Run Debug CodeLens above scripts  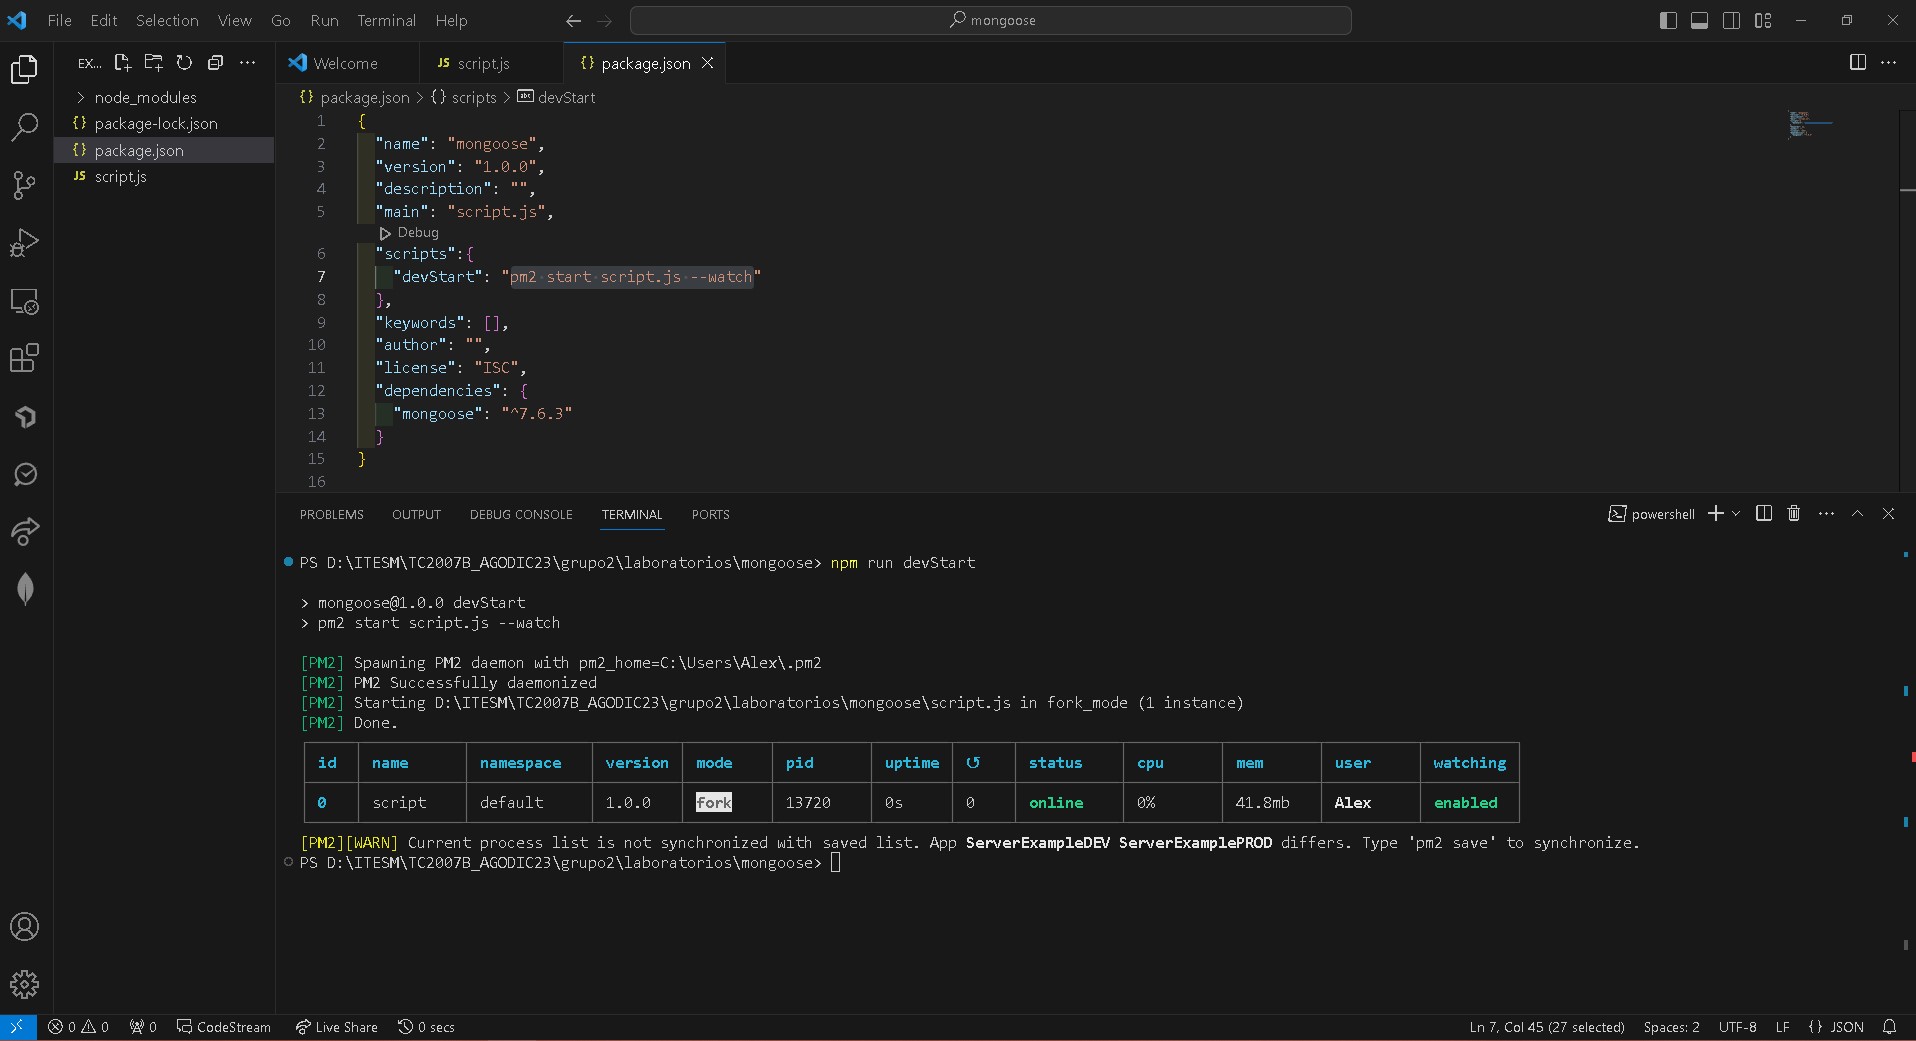pos(409,232)
